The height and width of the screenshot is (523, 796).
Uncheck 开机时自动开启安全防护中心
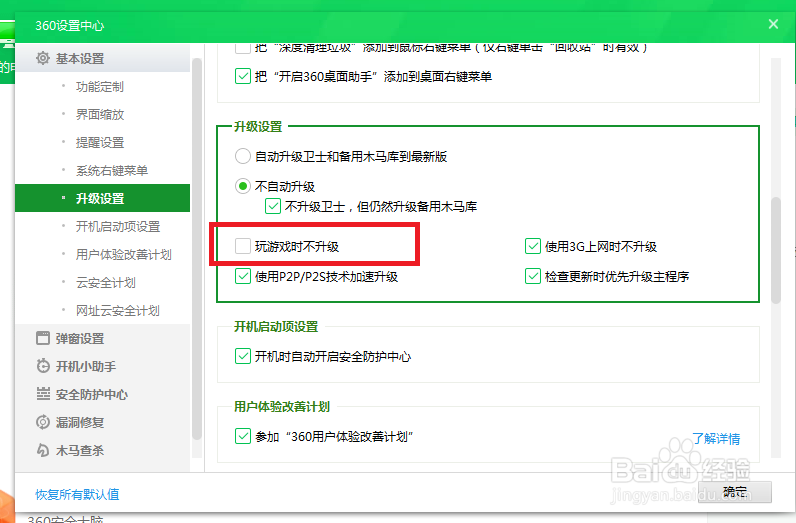pos(243,356)
